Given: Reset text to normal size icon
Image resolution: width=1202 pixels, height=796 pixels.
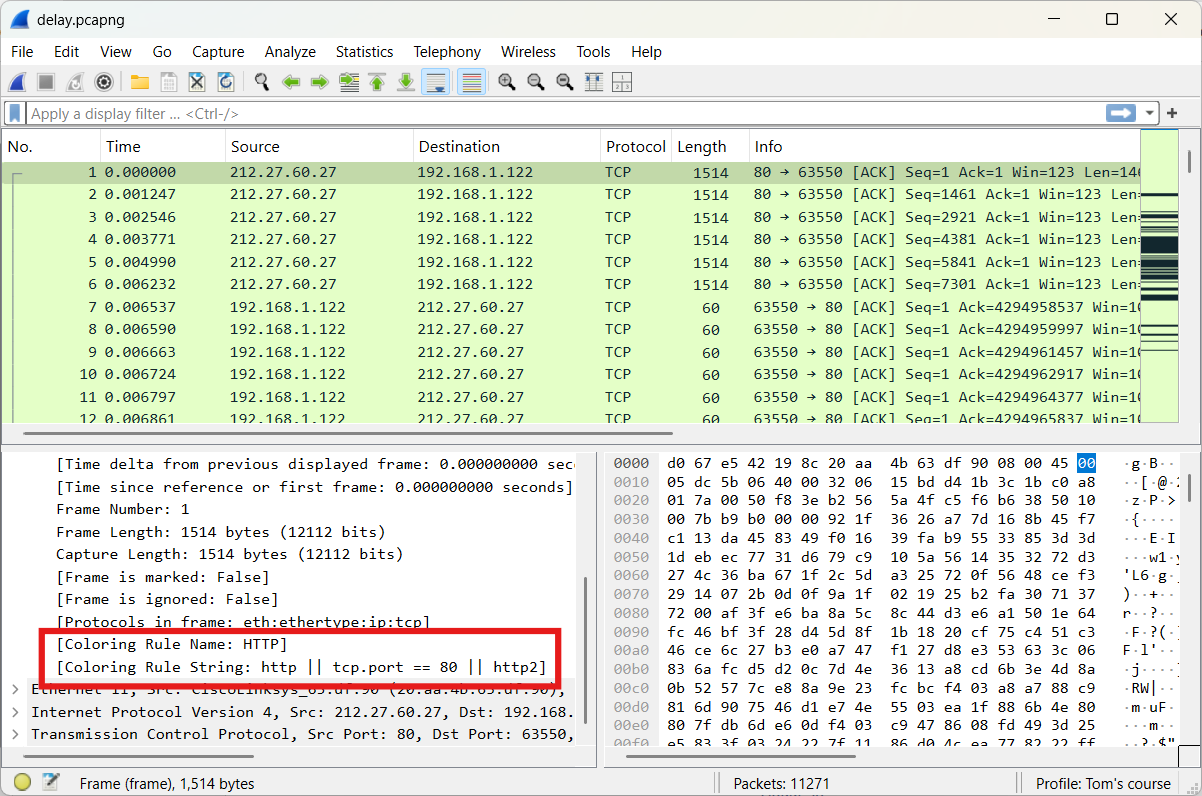Looking at the screenshot, I should [565, 82].
